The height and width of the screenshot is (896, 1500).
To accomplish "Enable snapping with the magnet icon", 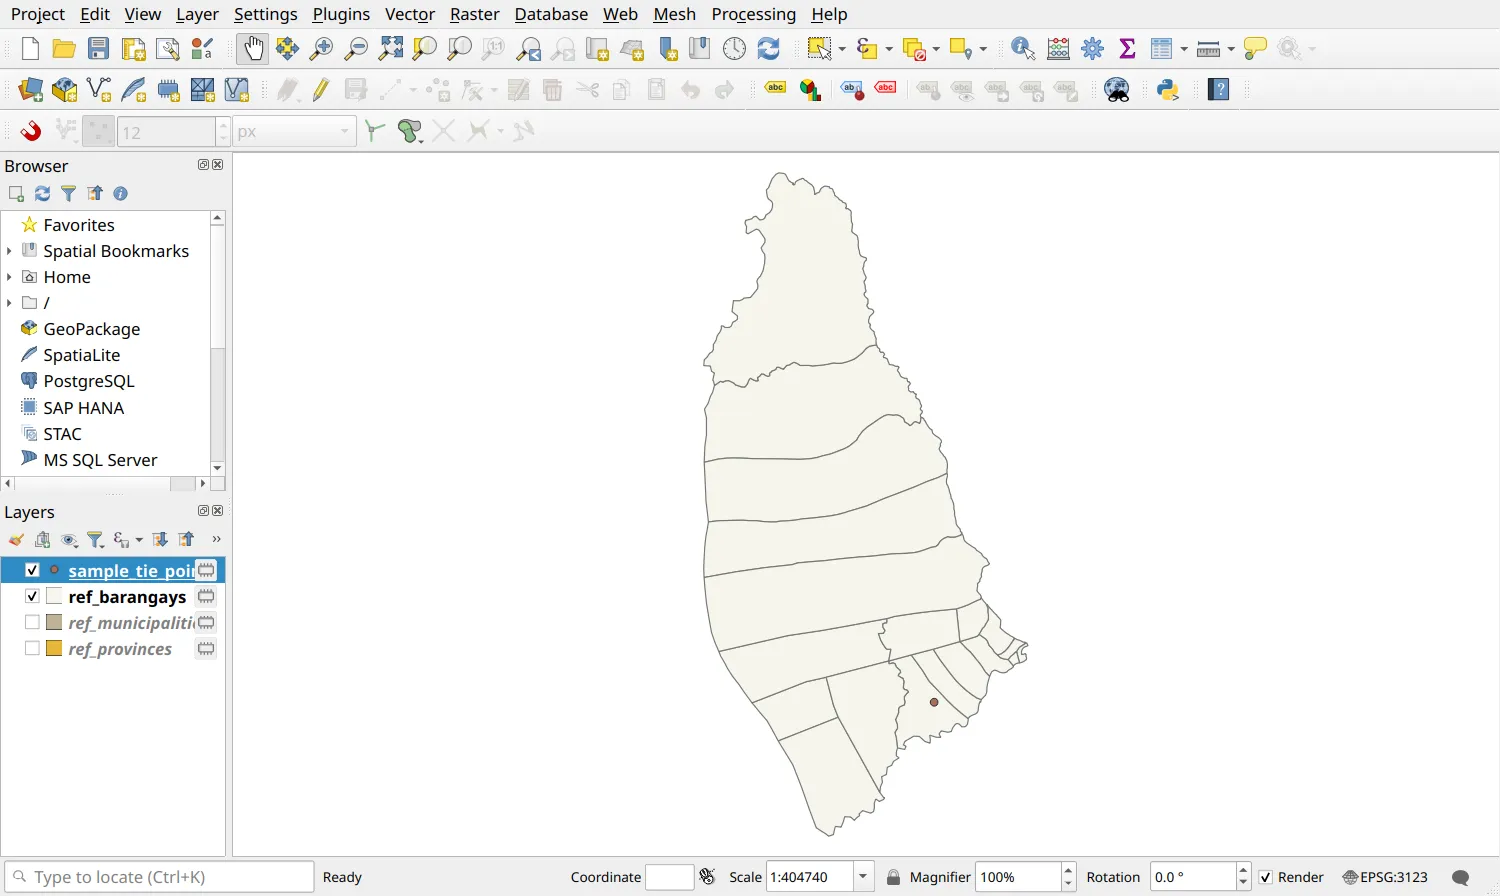I will 31,131.
